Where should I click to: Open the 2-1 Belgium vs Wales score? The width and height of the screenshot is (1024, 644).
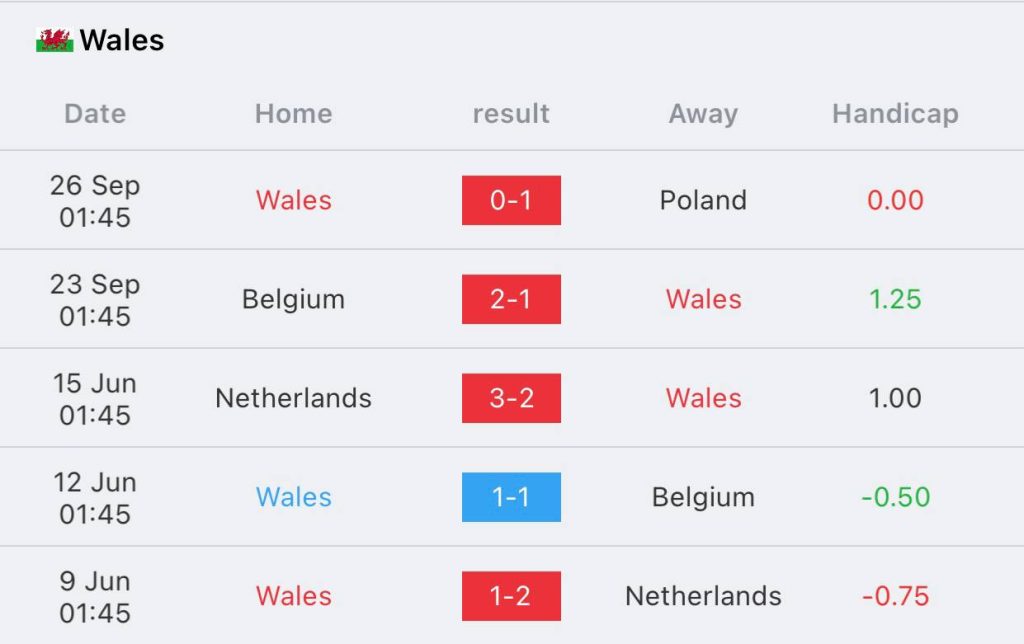(511, 299)
